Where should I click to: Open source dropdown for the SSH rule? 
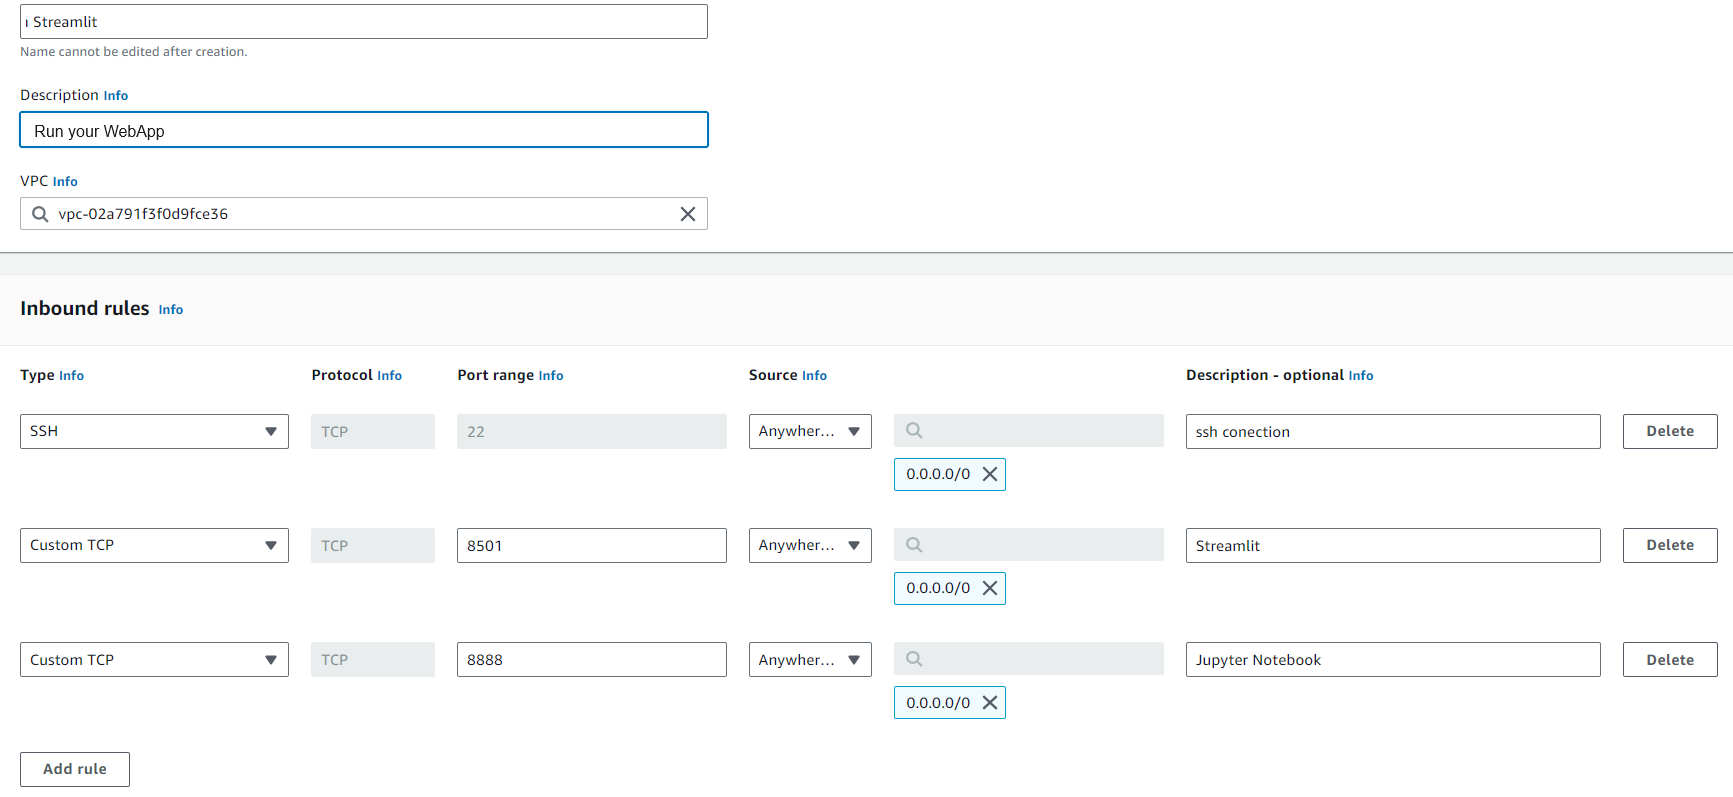(810, 431)
